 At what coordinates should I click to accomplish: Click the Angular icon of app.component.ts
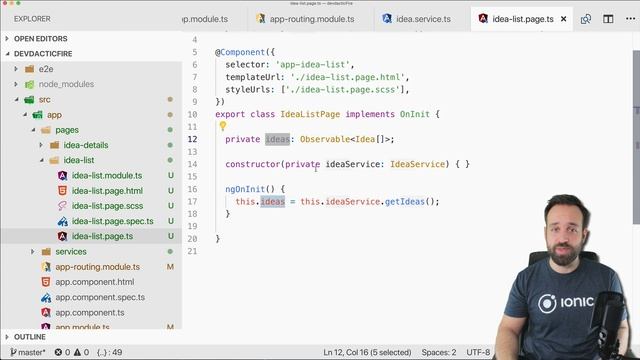click(46, 313)
